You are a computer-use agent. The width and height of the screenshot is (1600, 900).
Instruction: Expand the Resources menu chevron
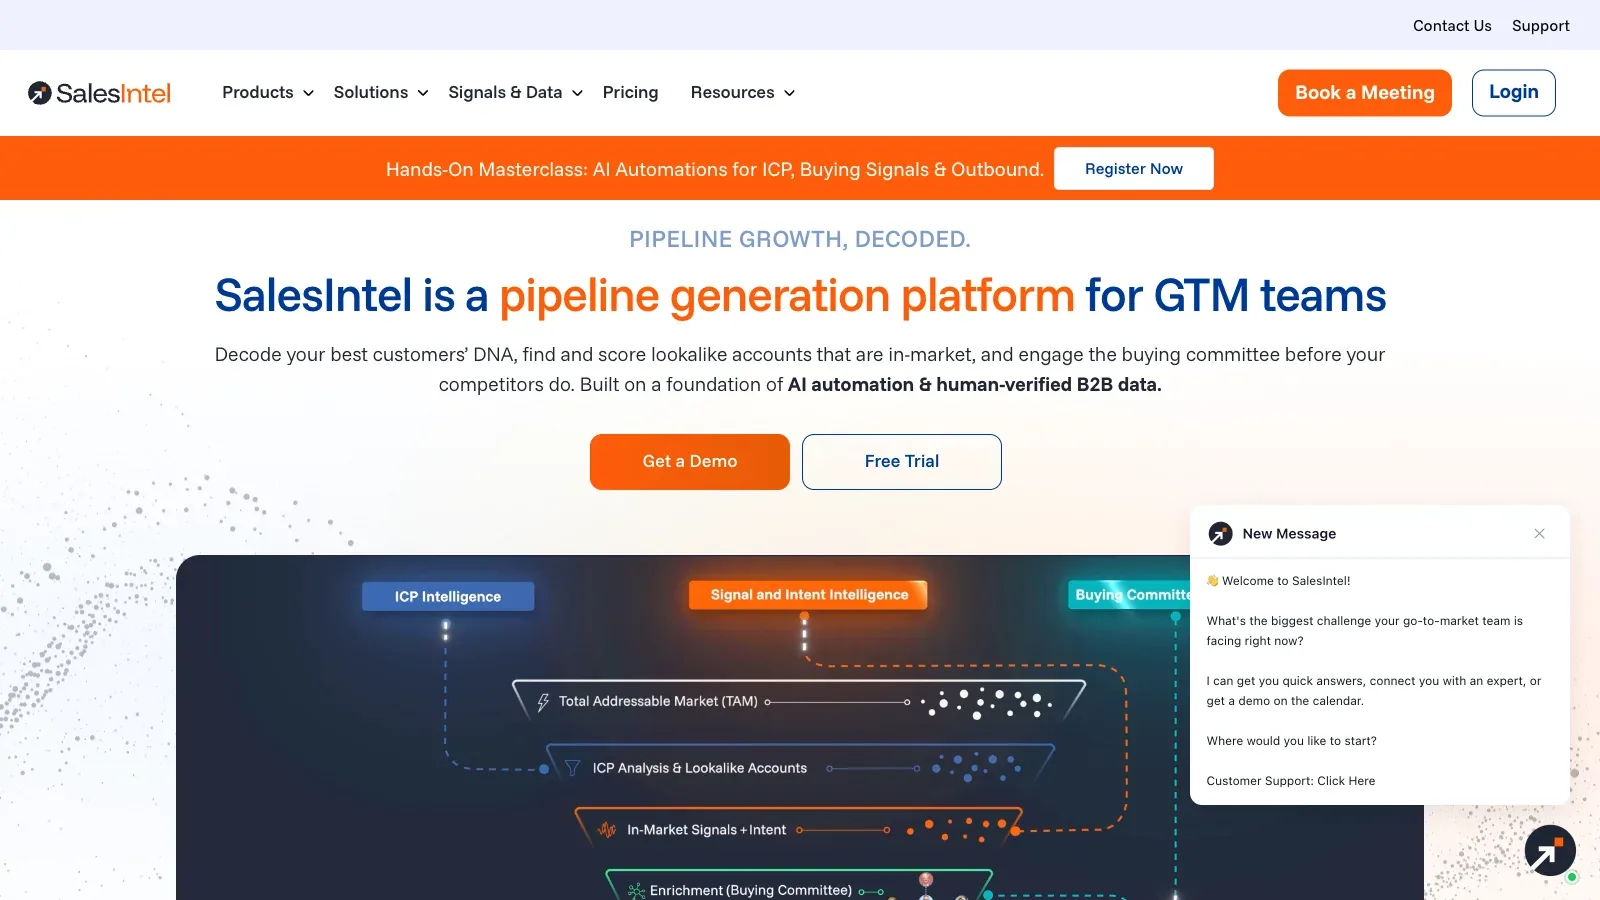point(789,93)
